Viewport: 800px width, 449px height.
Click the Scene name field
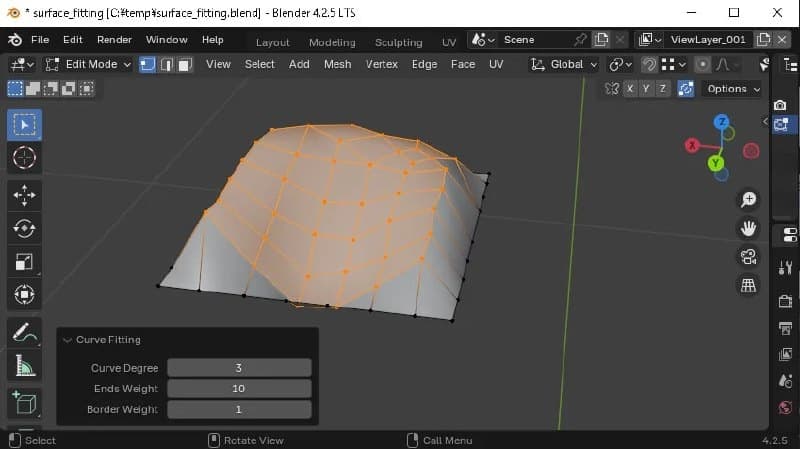click(535, 40)
